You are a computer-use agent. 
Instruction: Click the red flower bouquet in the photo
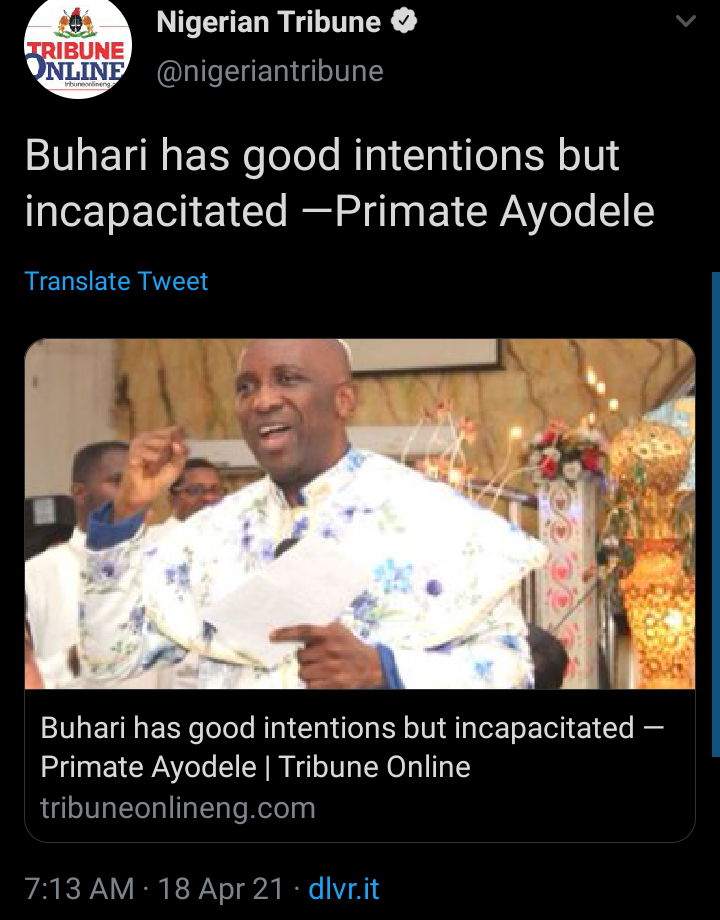coord(566,455)
